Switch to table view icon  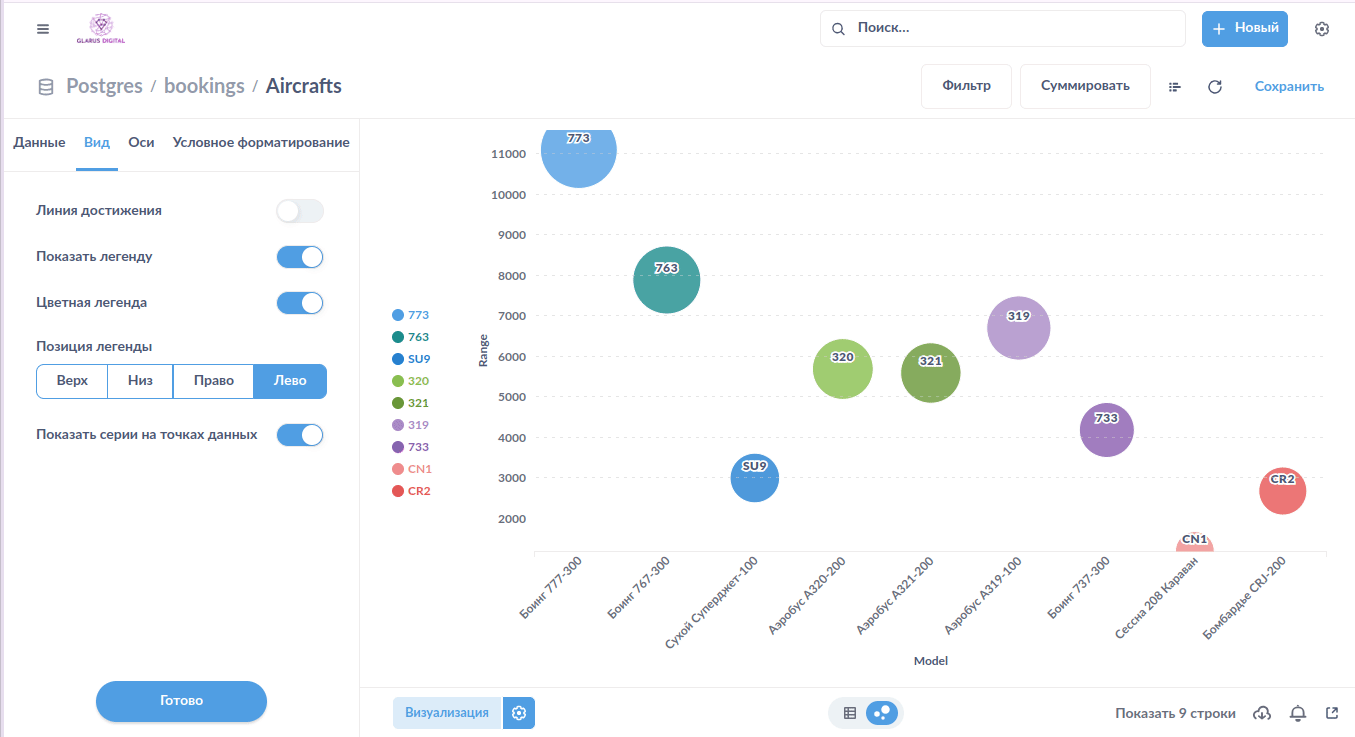850,713
